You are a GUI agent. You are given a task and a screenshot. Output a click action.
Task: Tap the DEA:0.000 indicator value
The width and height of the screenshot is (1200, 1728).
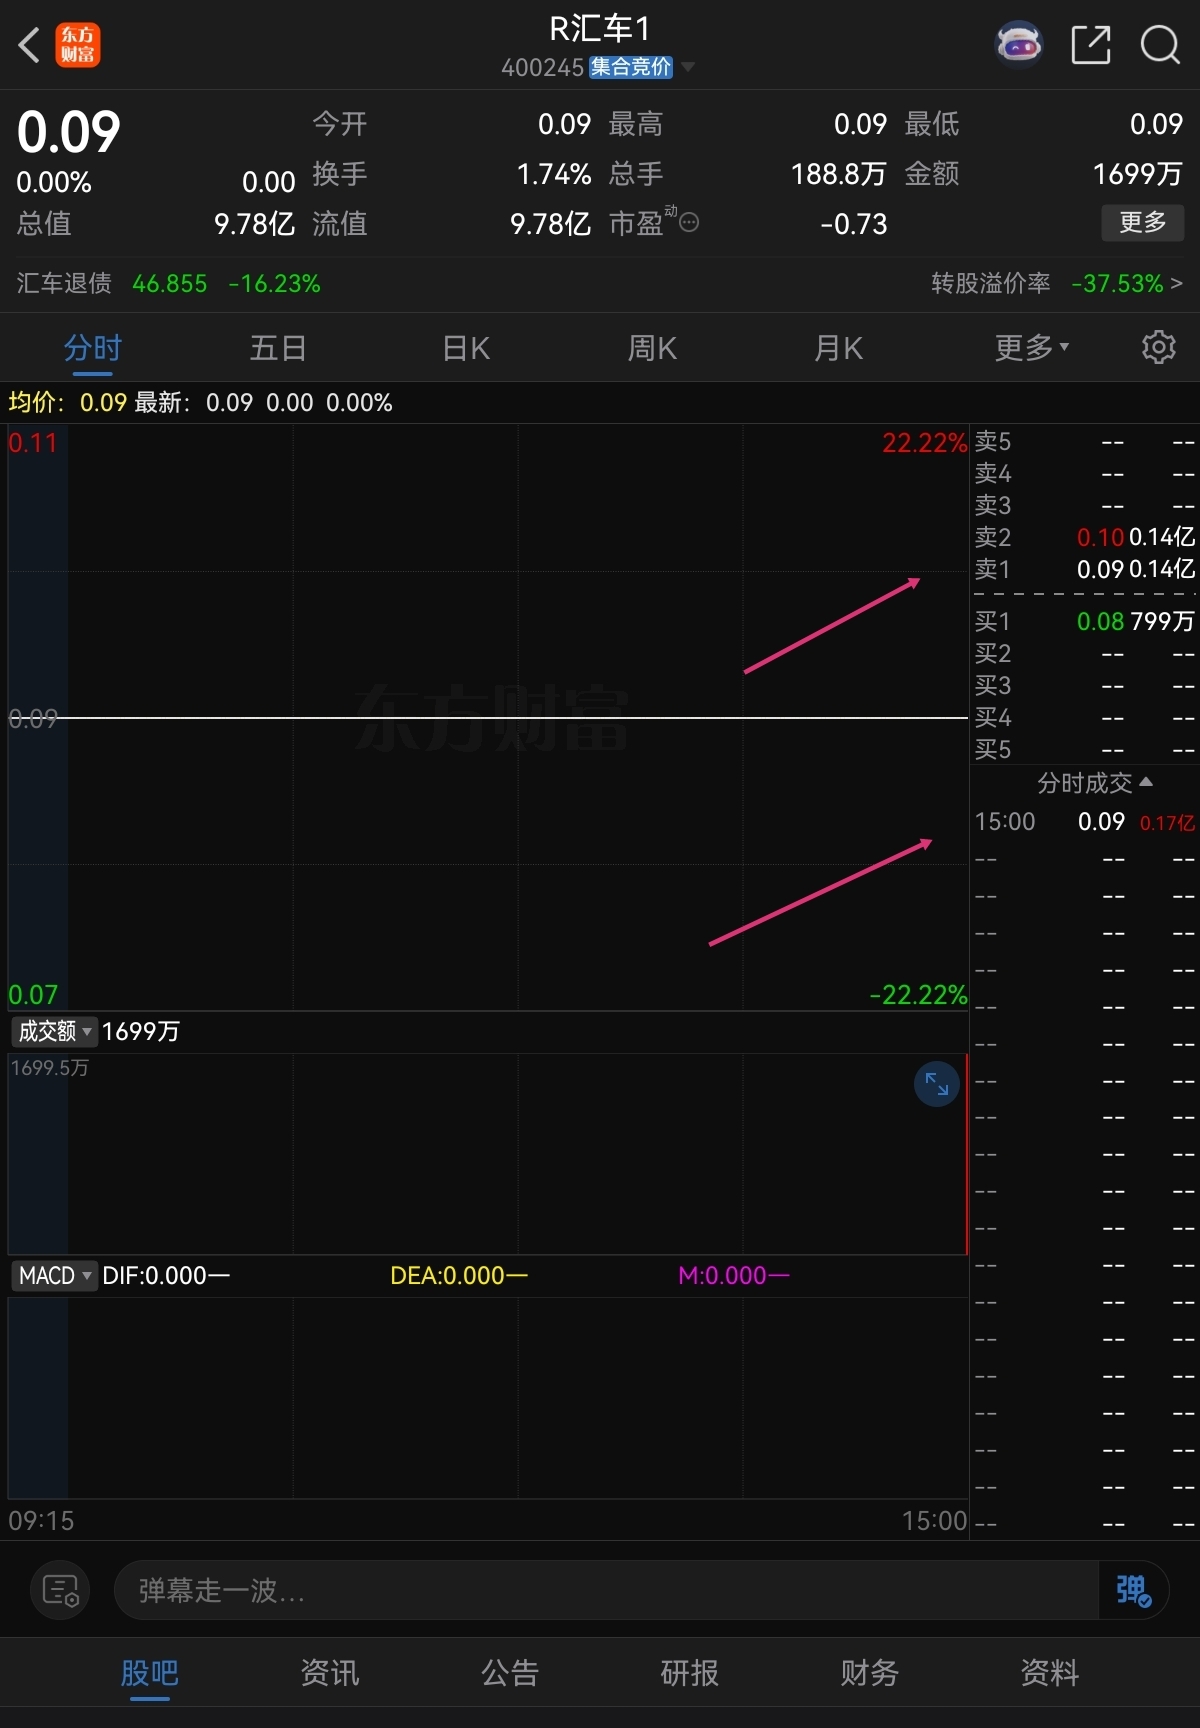(x=458, y=1275)
